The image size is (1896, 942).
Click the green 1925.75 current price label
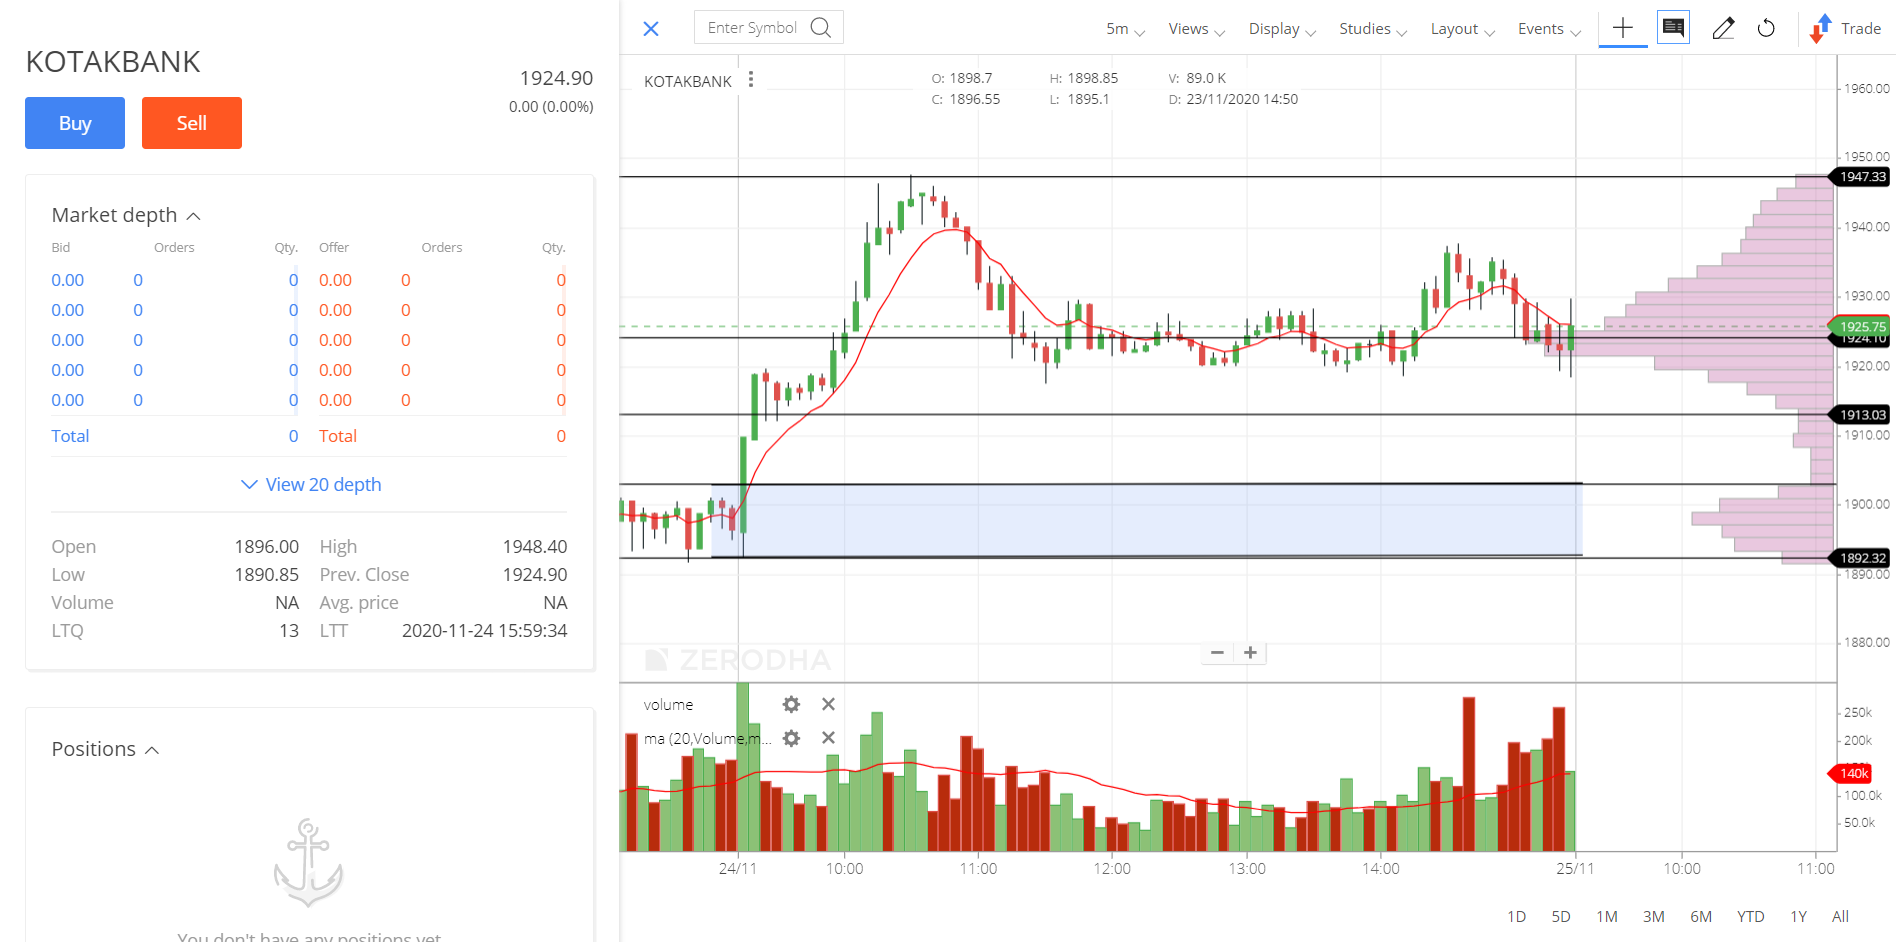pyautogui.click(x=1860, y=326)
